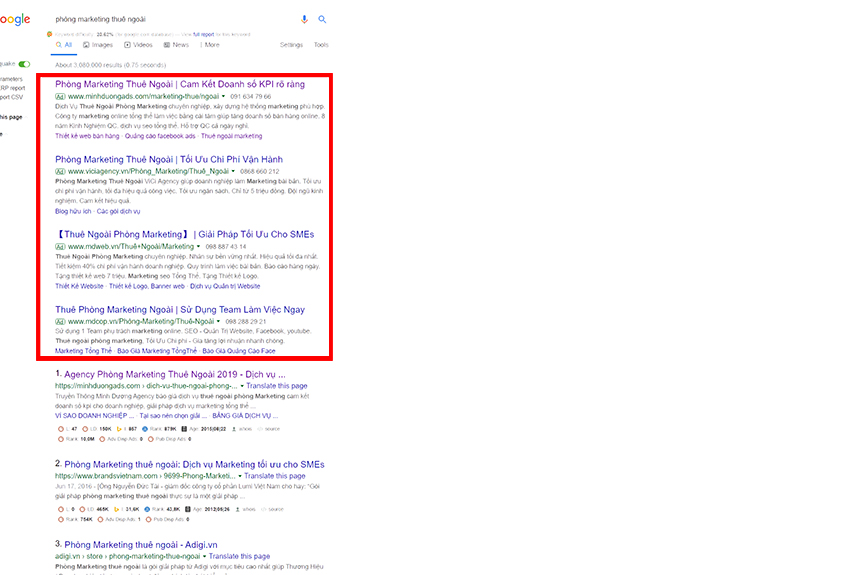Click the voice search microphone icon
The height and width of the screenshot is (575, 850).
304,19
